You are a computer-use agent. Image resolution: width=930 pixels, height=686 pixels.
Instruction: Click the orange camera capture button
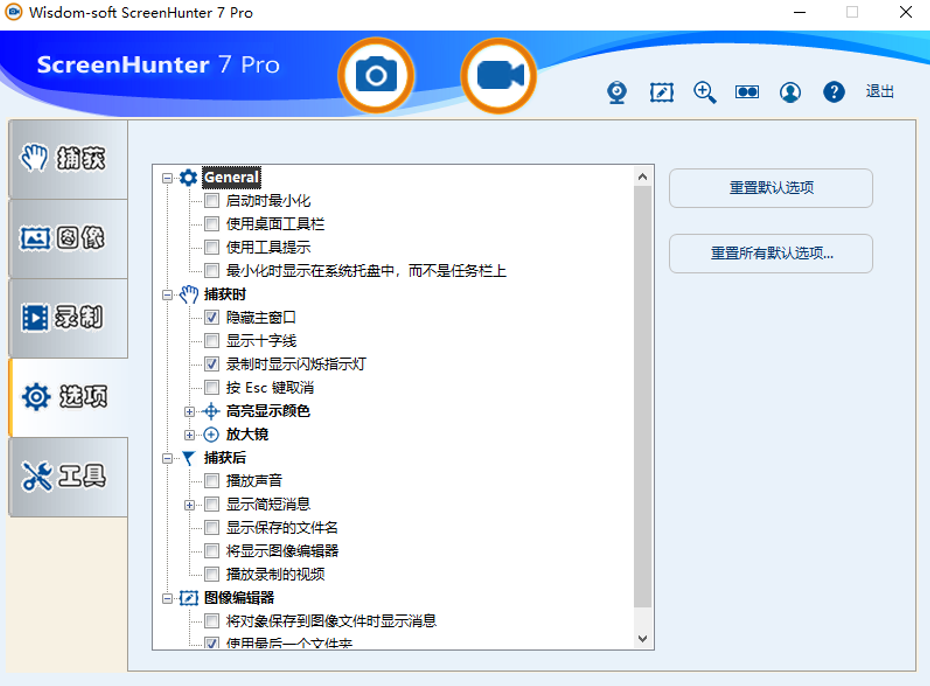[376, 75]
